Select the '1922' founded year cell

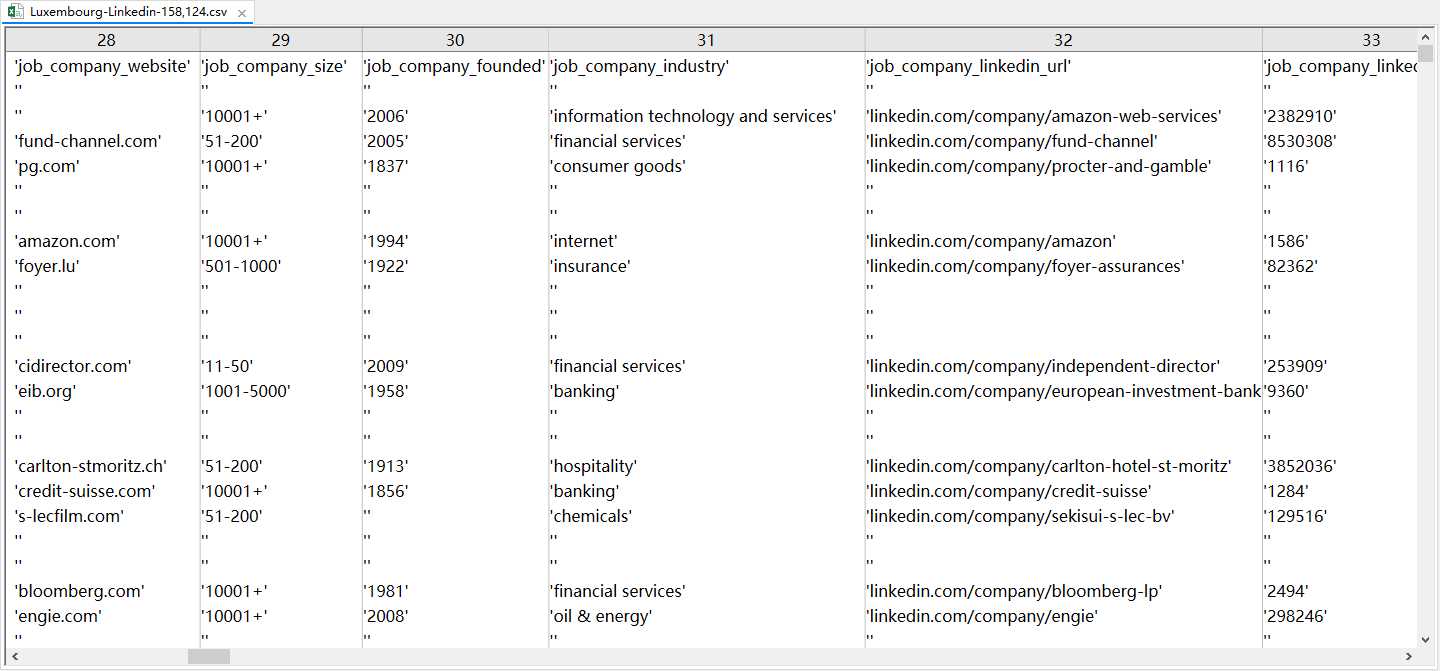[x=455, y=266]
